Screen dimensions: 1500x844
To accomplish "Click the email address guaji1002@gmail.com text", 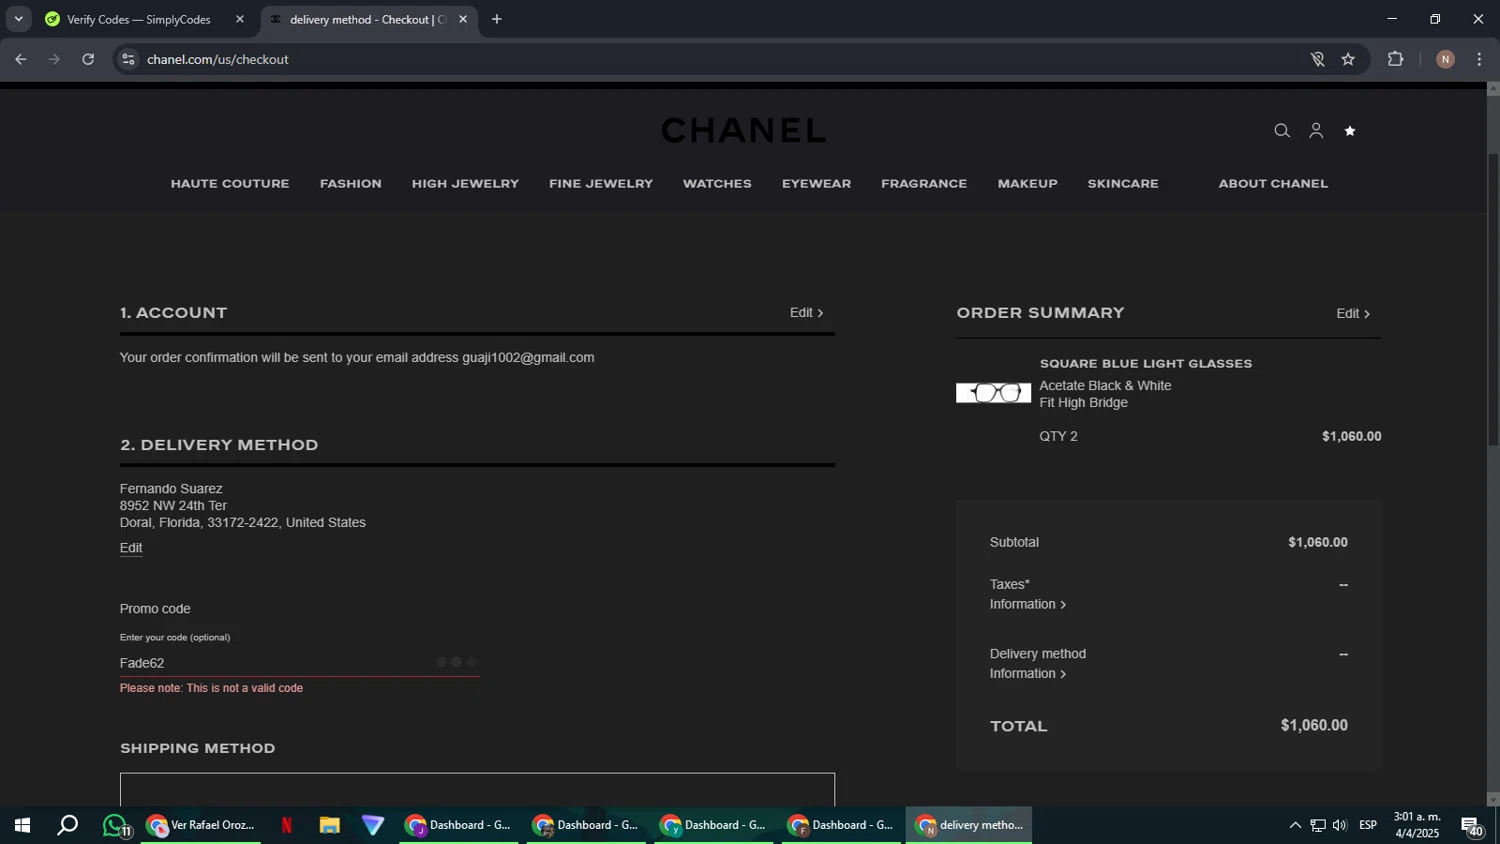I will point(528,358).
